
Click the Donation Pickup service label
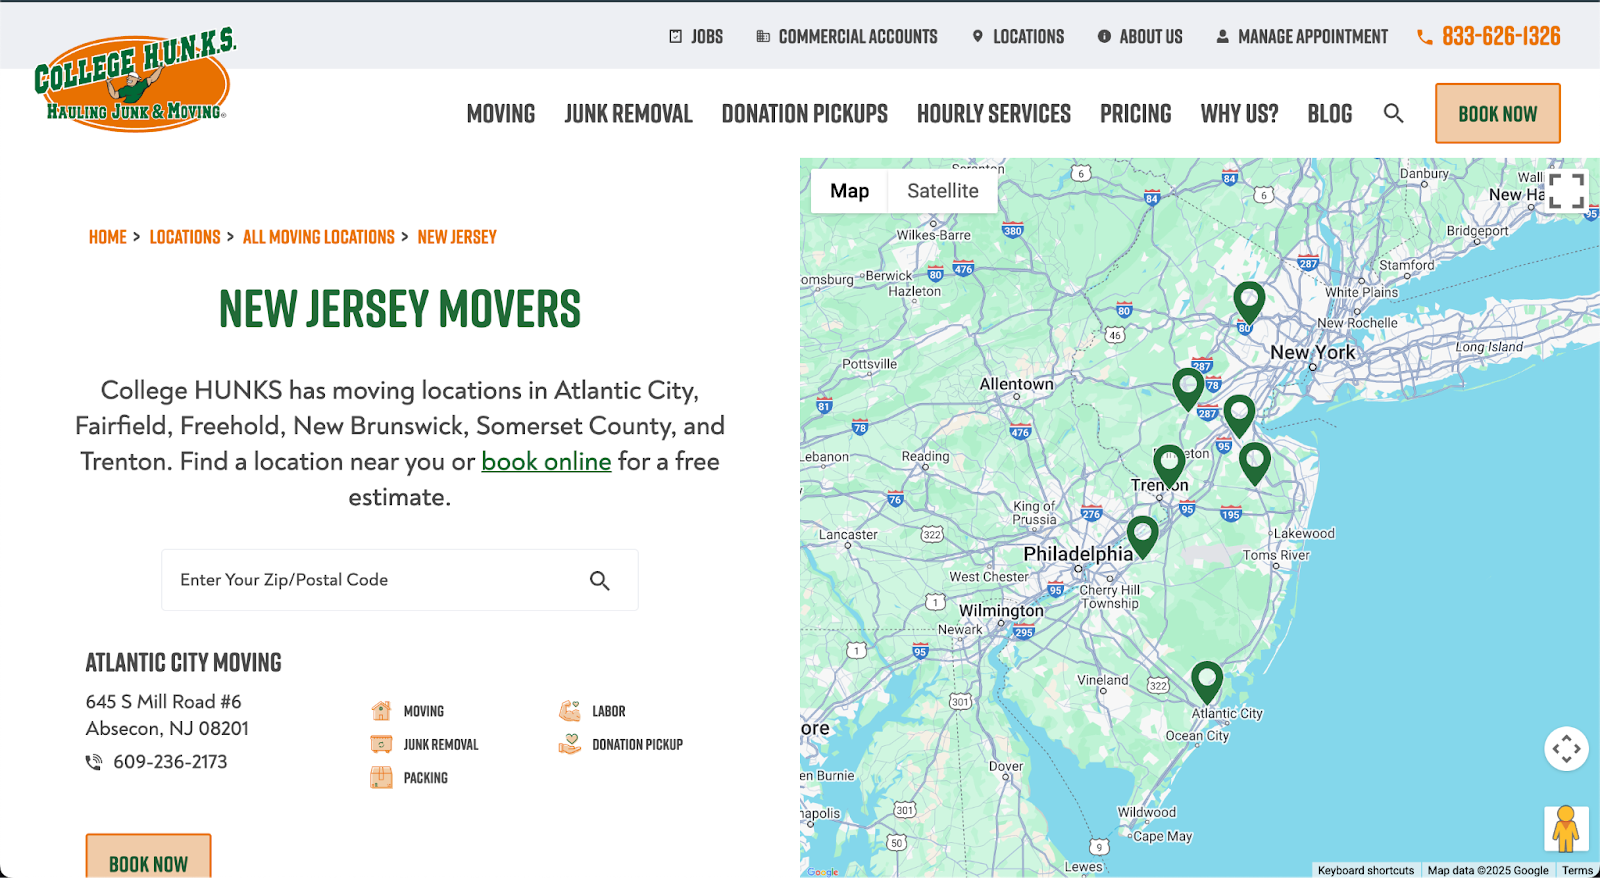coord(637,744)
